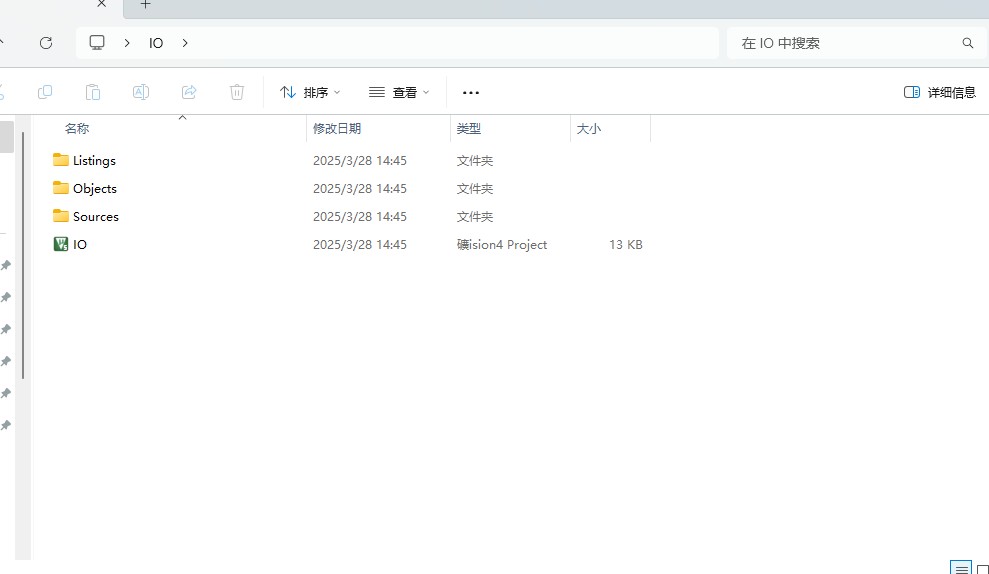This screenshot has width=989, height=574.
Task: Expand the chevron after IO in path
Action: click(x=185, y=43)
